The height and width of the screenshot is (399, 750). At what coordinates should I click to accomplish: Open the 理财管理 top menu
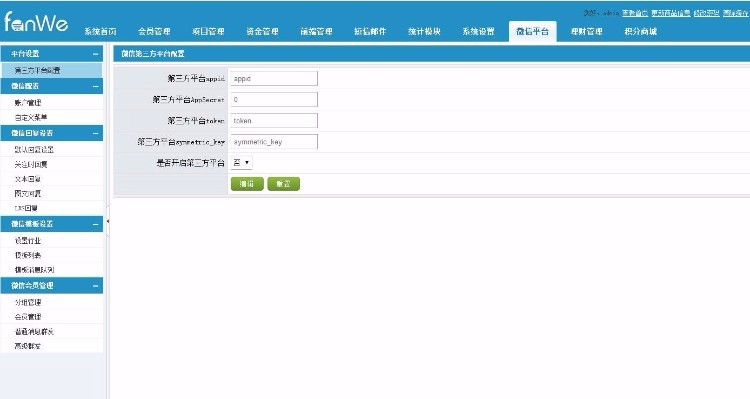tap(586, 32)
